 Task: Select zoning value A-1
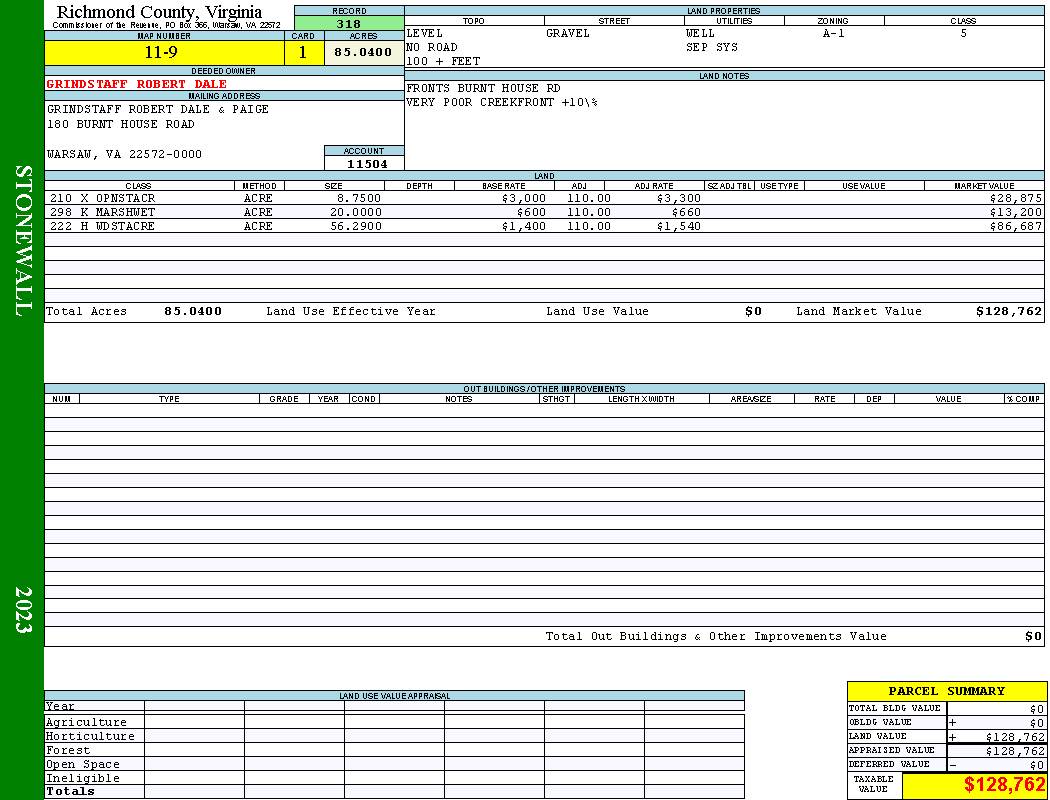(x=834, y=33)
